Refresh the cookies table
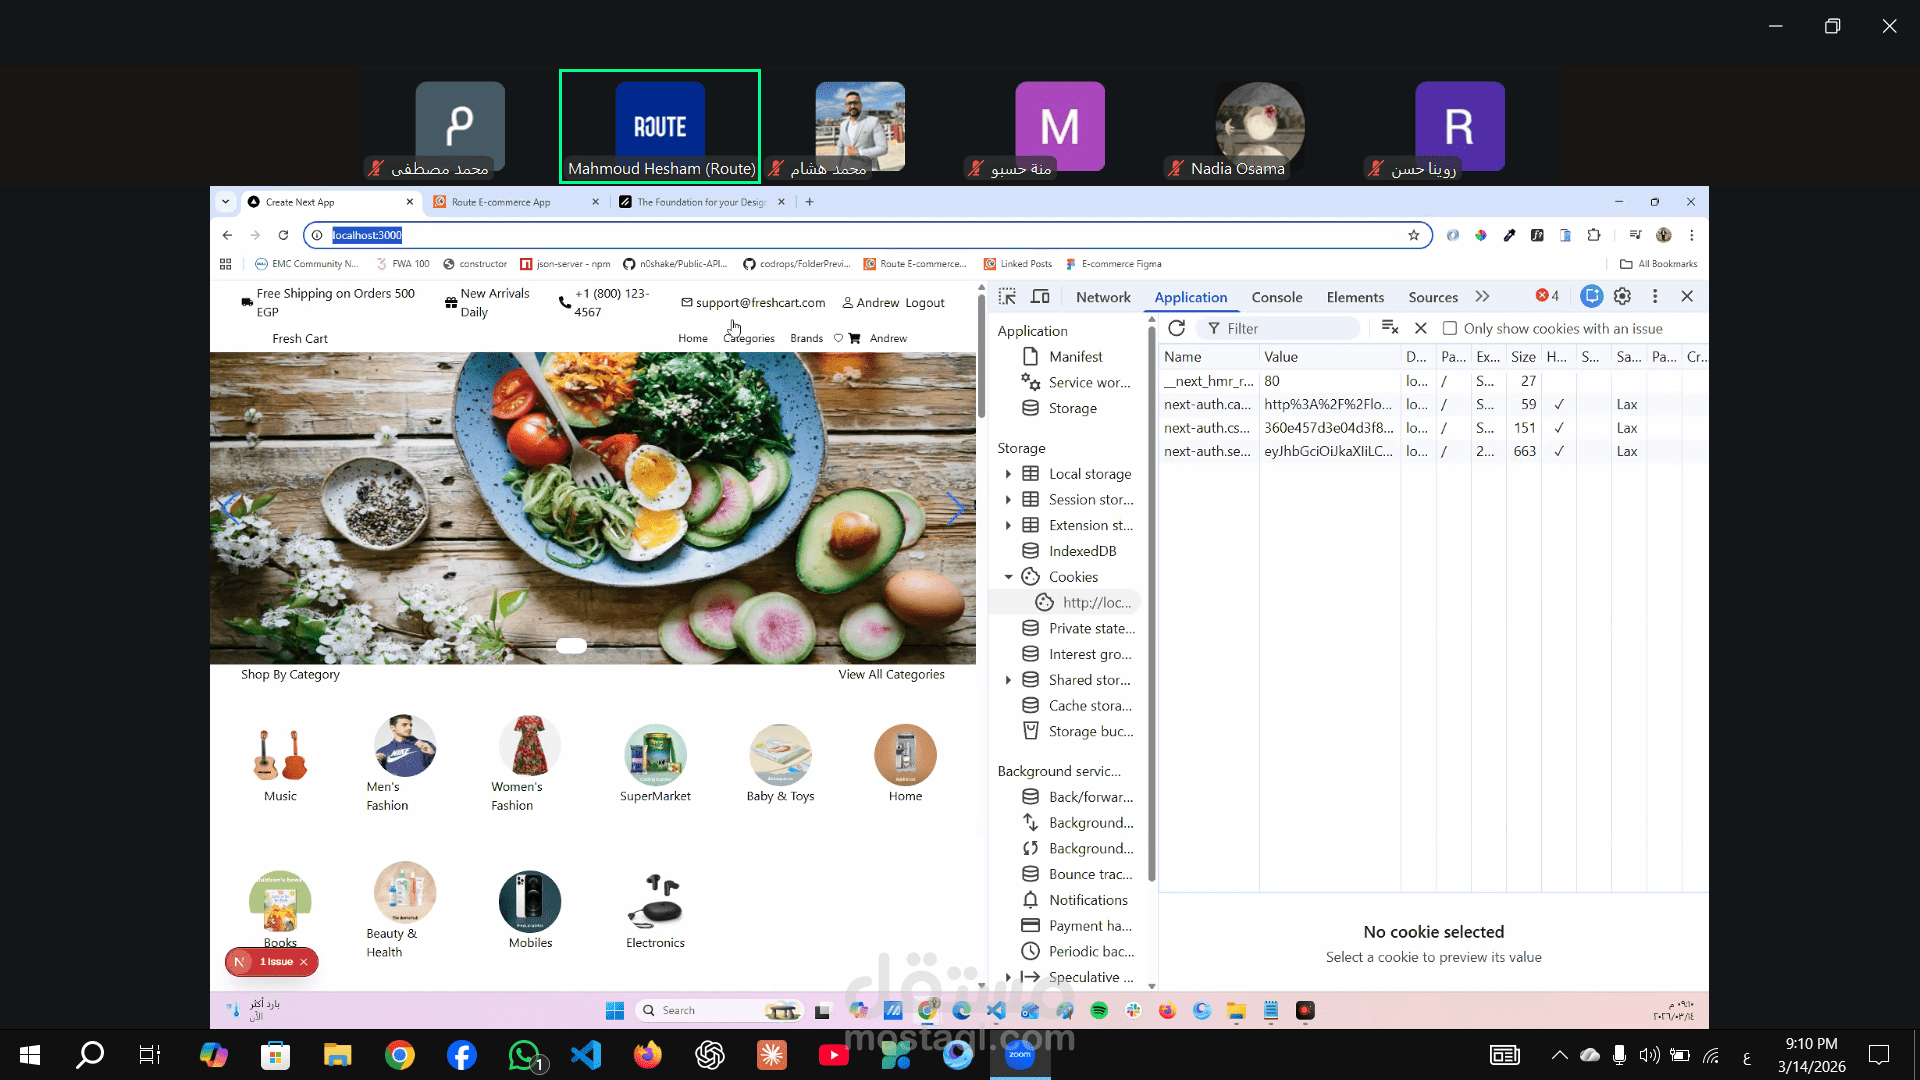Screen dimensions: 1920x1080 pos(1177,328)
